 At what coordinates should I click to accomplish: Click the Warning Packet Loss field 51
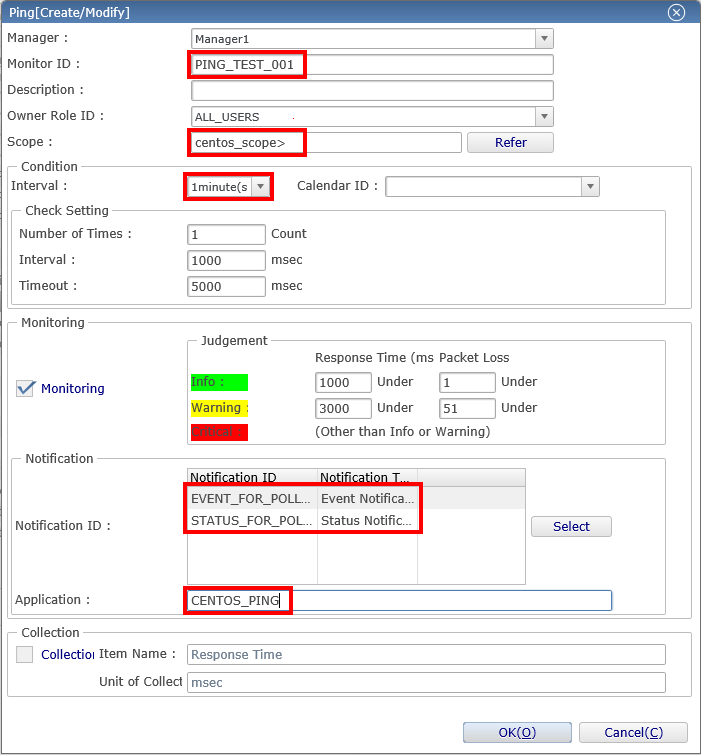[467, 408]
